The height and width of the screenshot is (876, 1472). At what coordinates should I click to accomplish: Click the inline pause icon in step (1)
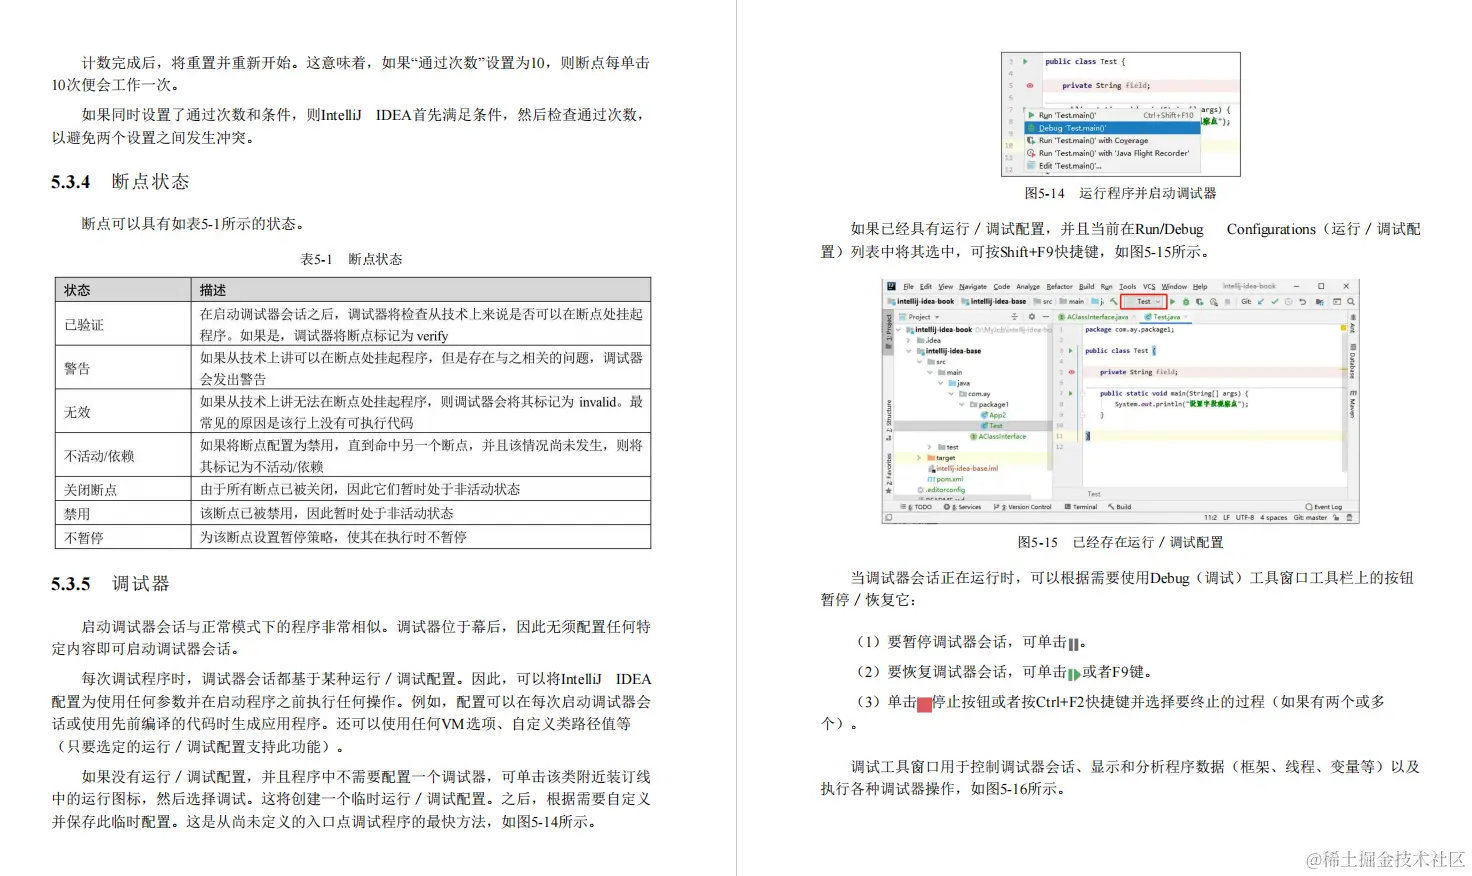coord(1074,644)
